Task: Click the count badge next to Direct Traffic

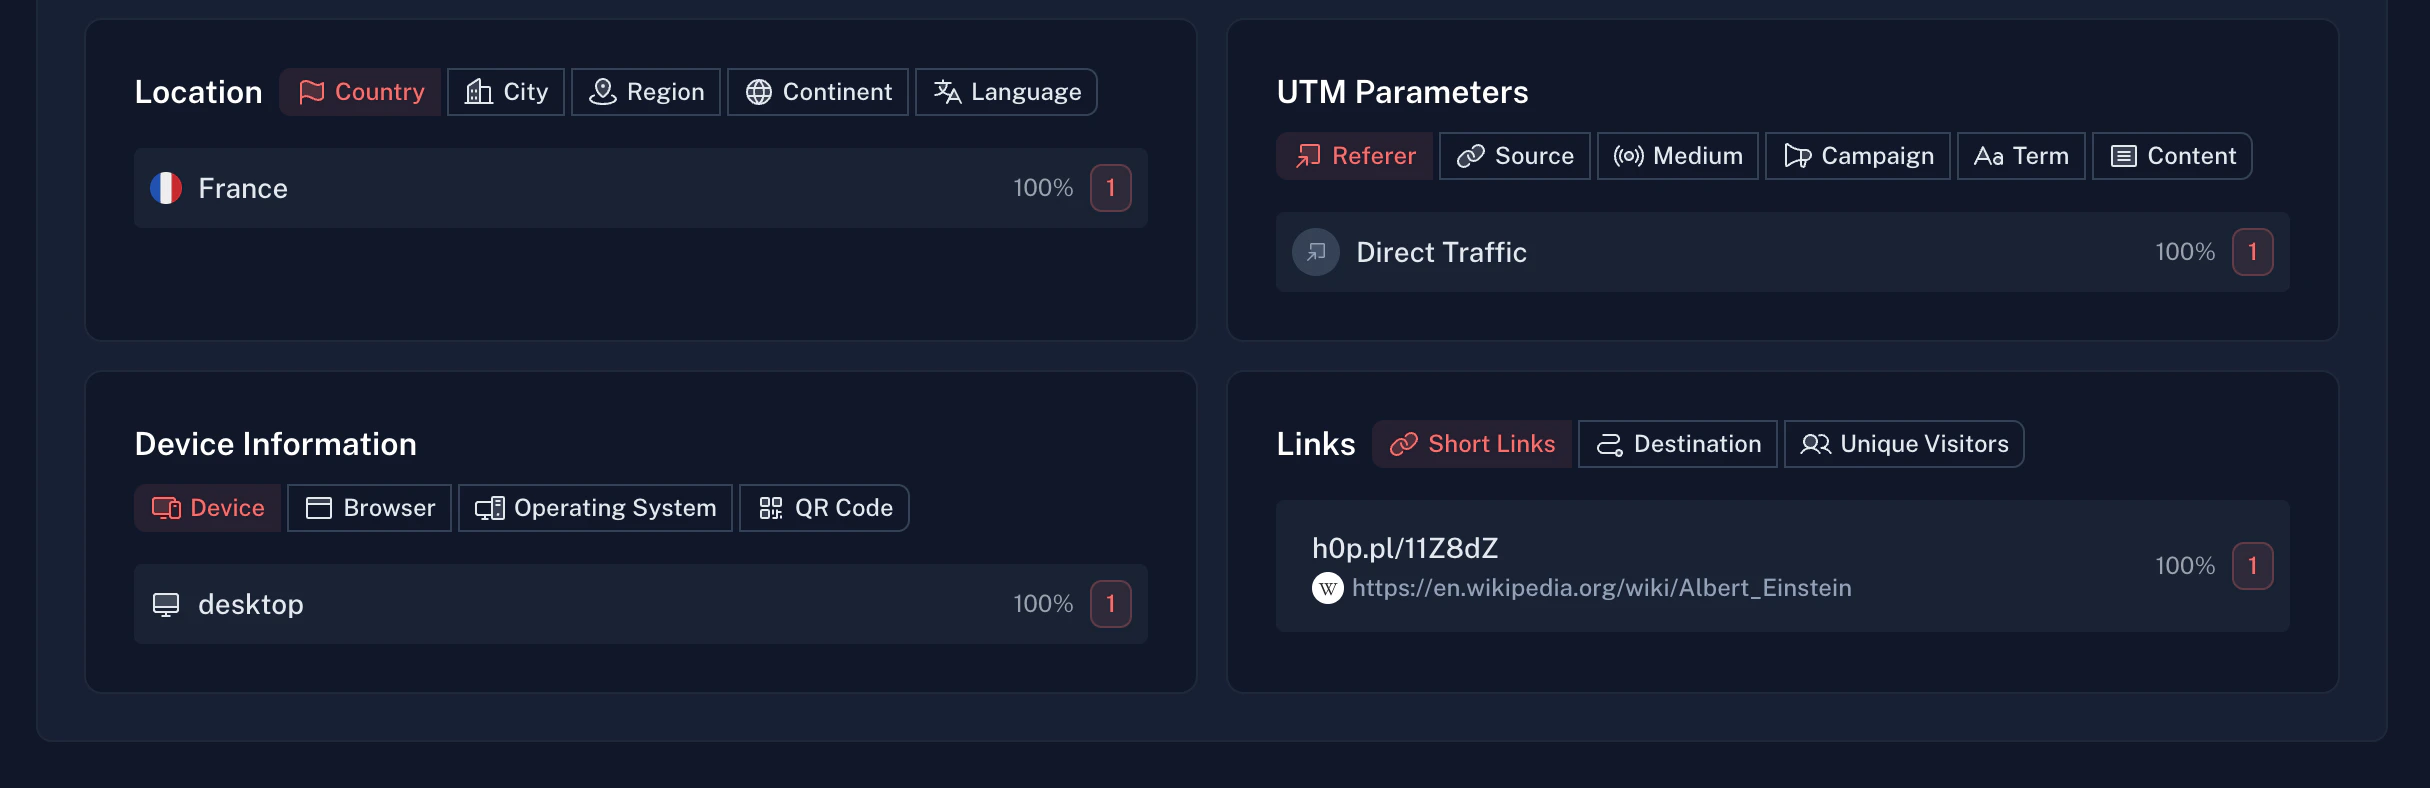Action: [2253, 252]
